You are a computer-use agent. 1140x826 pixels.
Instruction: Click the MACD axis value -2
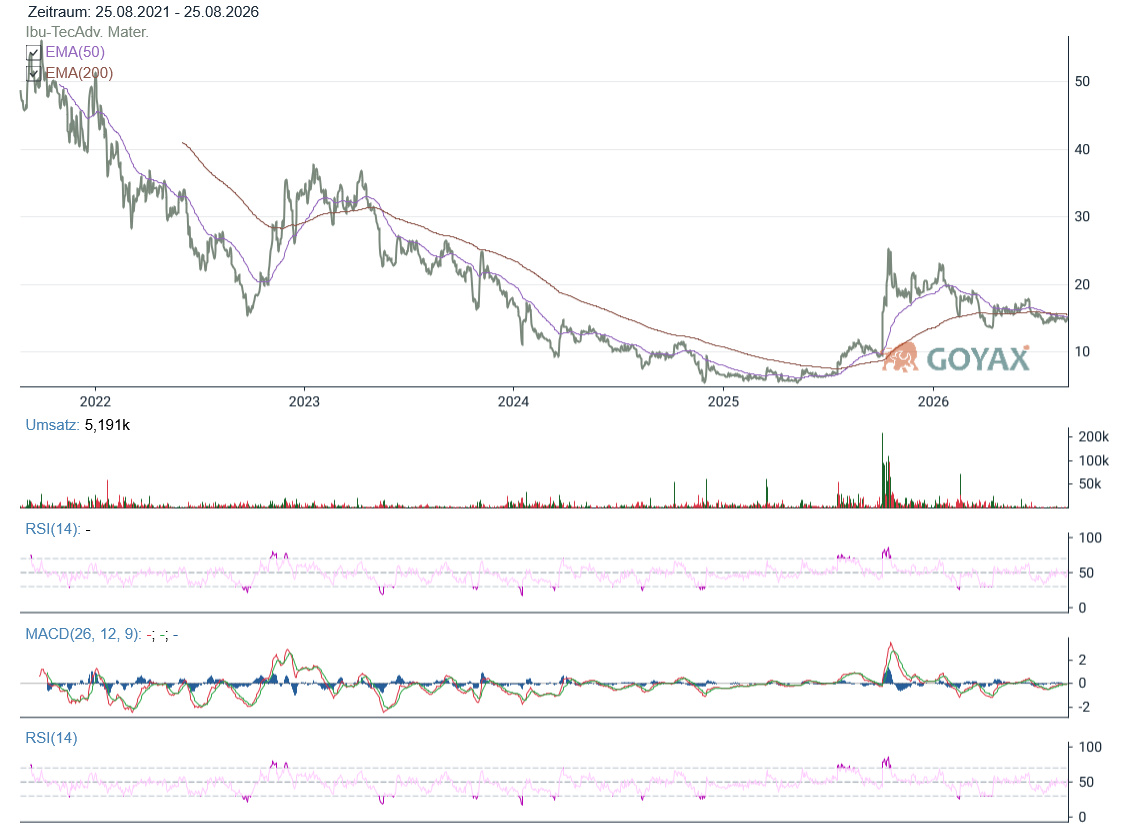(1083, 707)
